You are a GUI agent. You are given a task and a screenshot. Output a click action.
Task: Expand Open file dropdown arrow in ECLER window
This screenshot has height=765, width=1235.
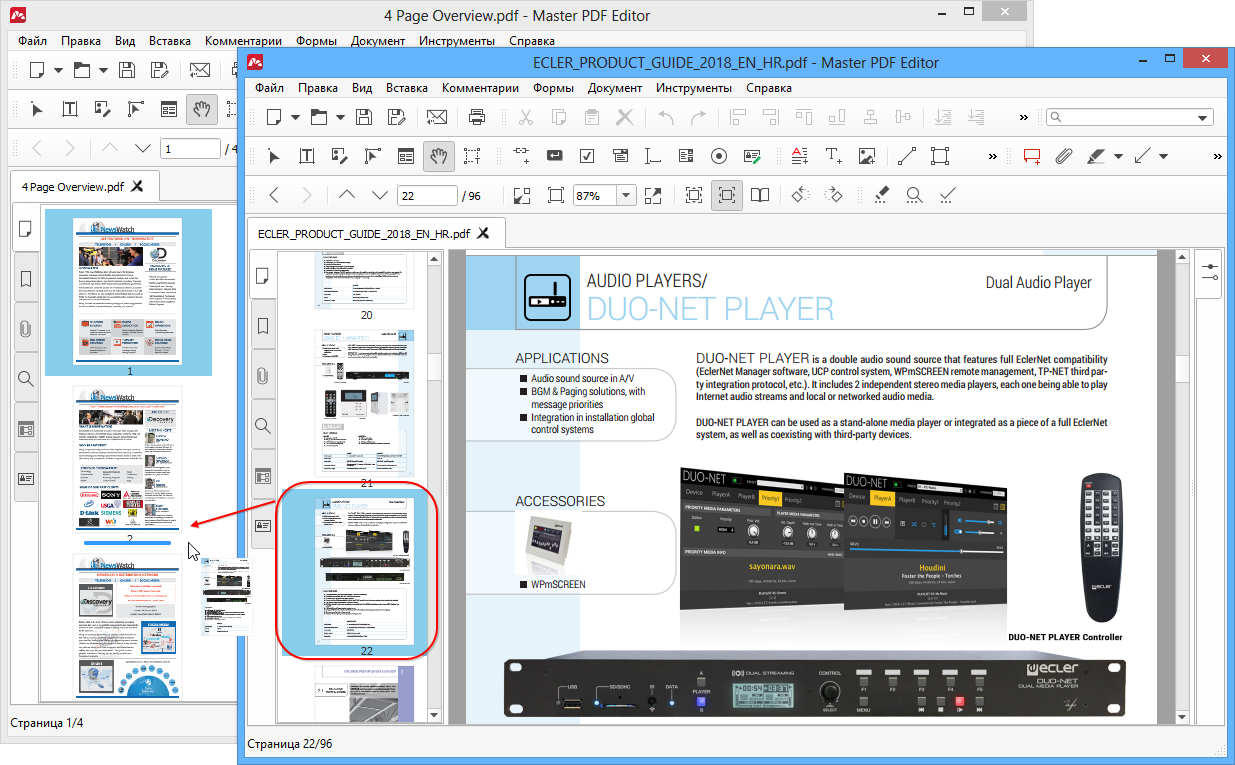(340, 117)
